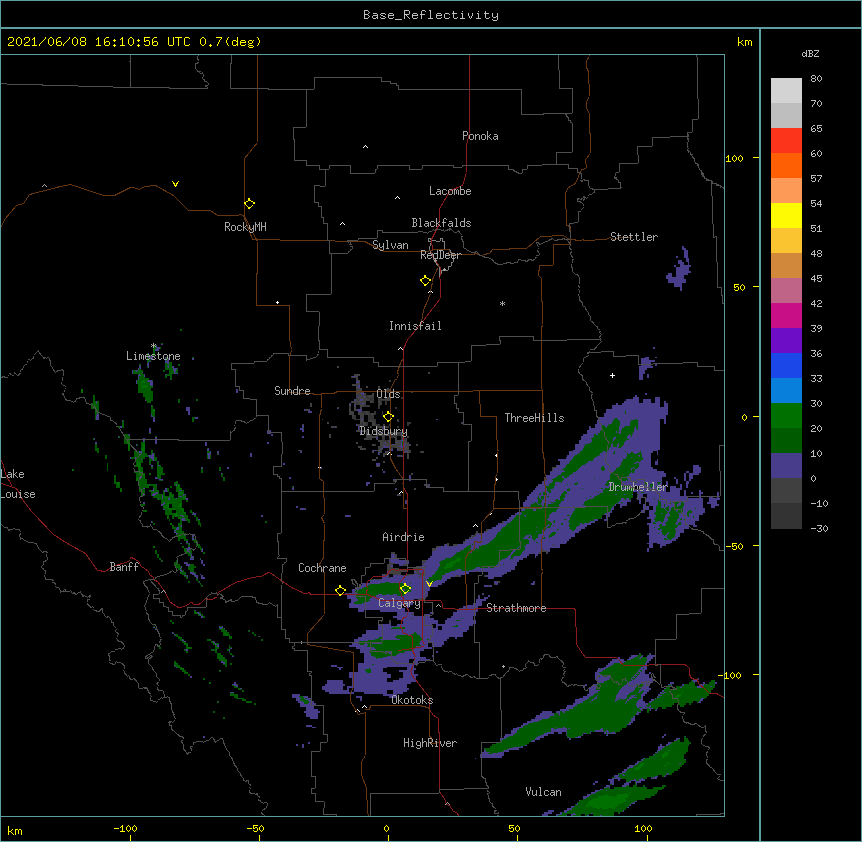
Task: Click the 80 value in dBZ legend
Action: [x=816, y=79]
